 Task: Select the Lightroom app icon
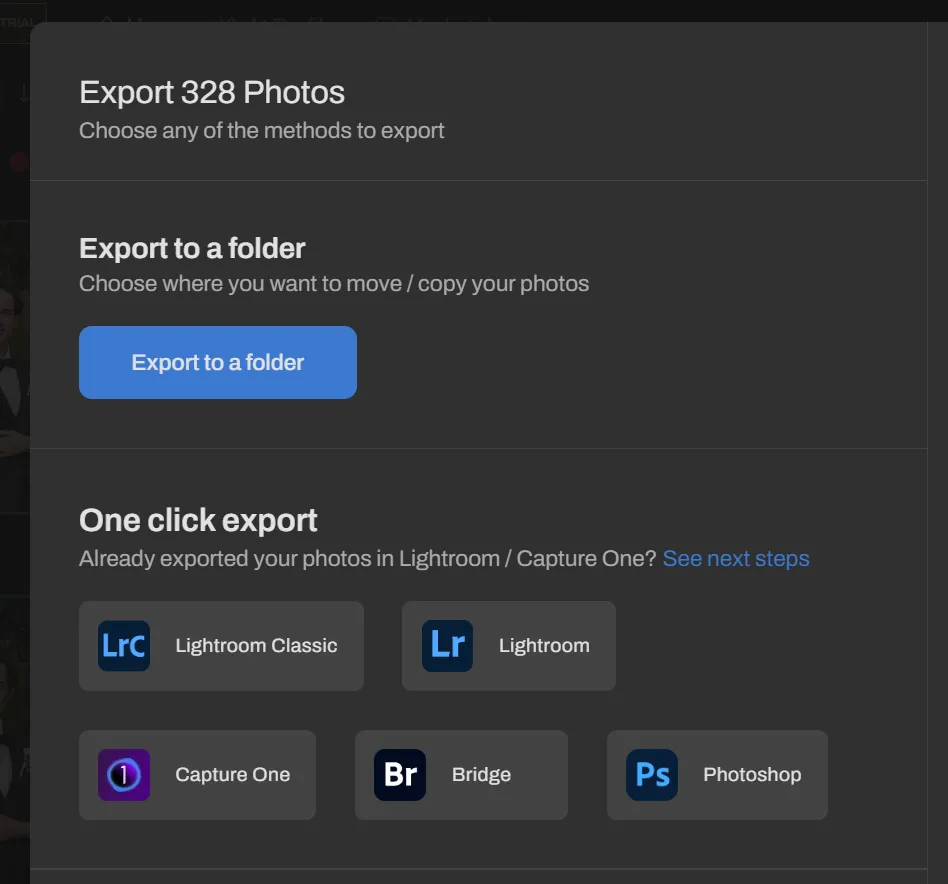point(446,645)
